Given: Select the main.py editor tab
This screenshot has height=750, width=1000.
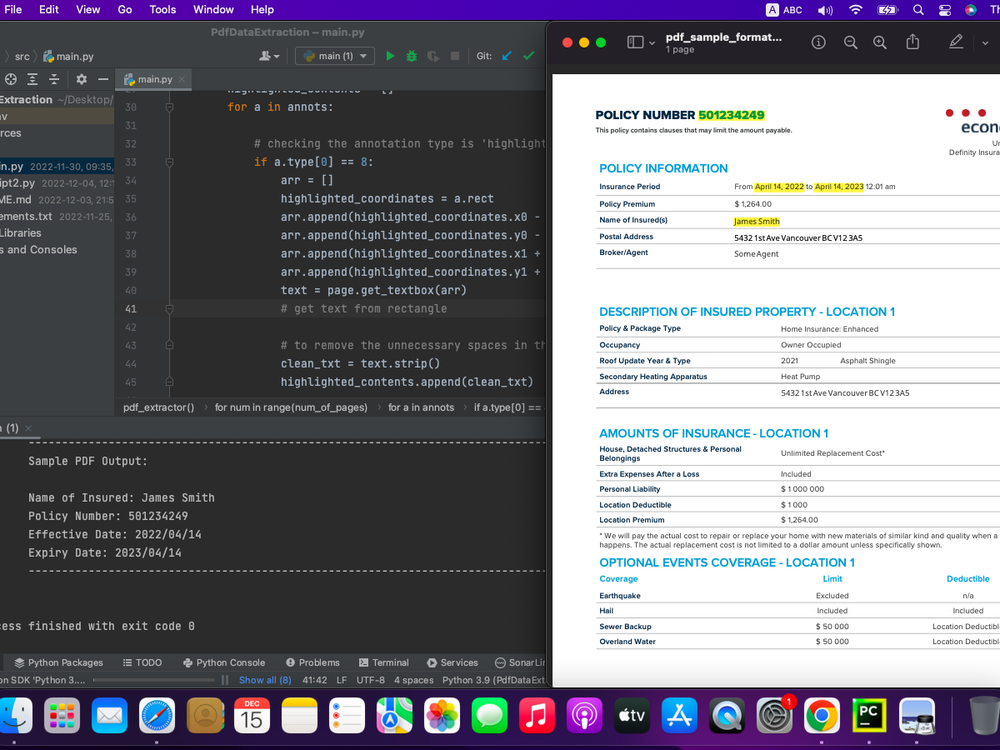Looking at the screenshot, I should pos(155,79).
